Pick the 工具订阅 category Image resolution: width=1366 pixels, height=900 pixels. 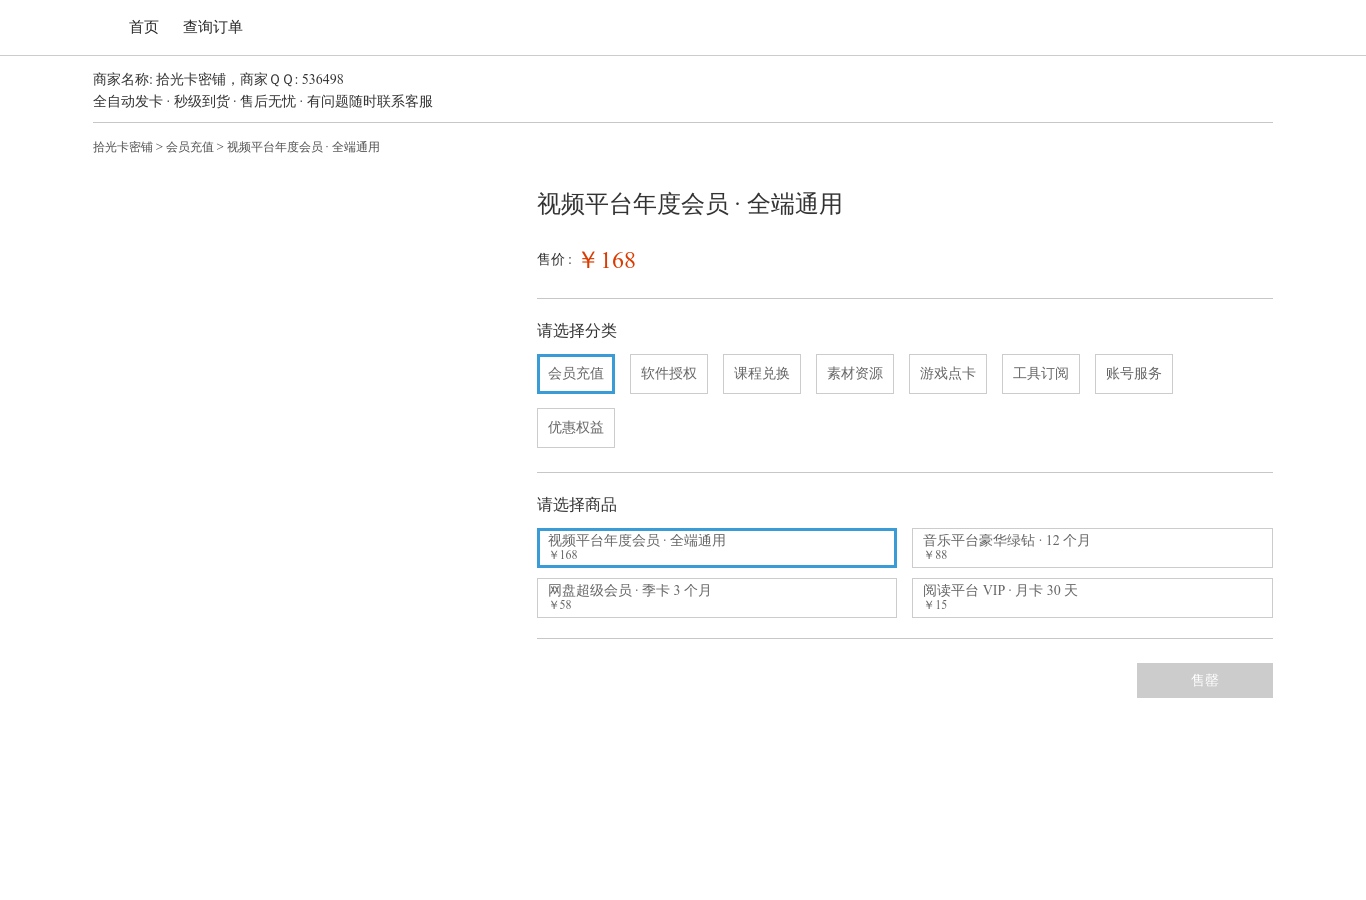(1041, 374)
